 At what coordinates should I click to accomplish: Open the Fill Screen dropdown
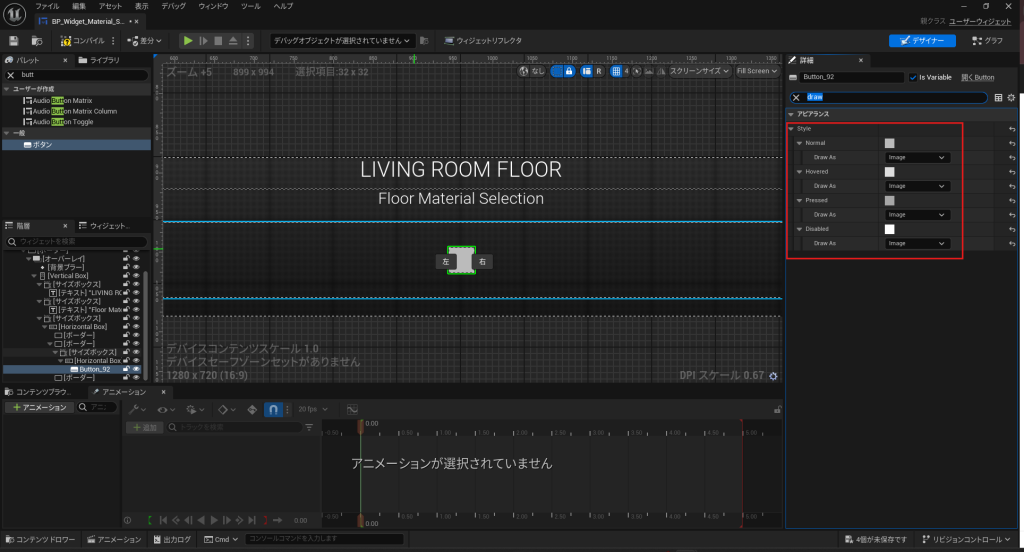point(755,71)
